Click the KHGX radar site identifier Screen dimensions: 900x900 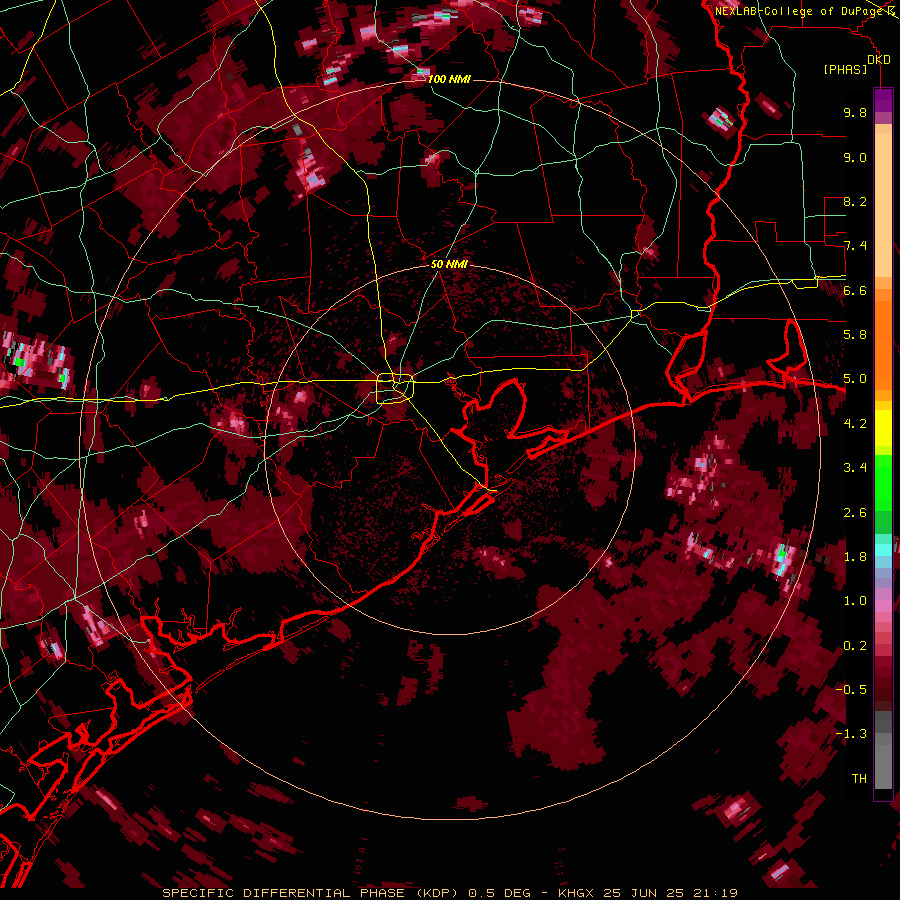coord(576,893)
